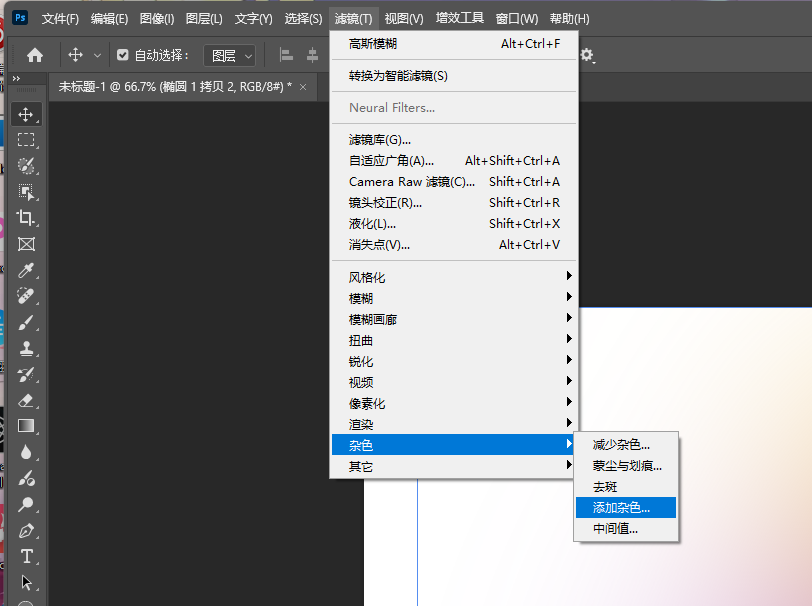Image resolution: width=812 pixels, height=606 pixels.
Task: Open the 编辑(E) menu
Action: point(109,19)
